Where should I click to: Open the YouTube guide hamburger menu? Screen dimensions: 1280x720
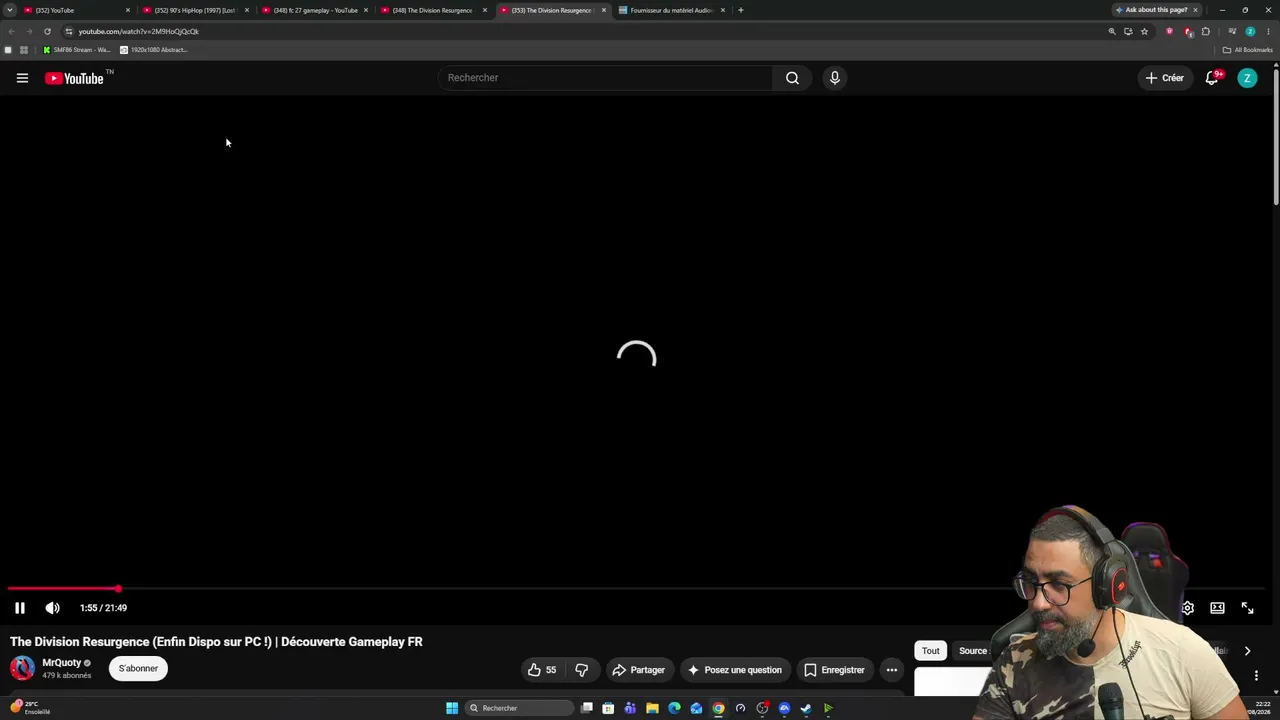(22, 78)
